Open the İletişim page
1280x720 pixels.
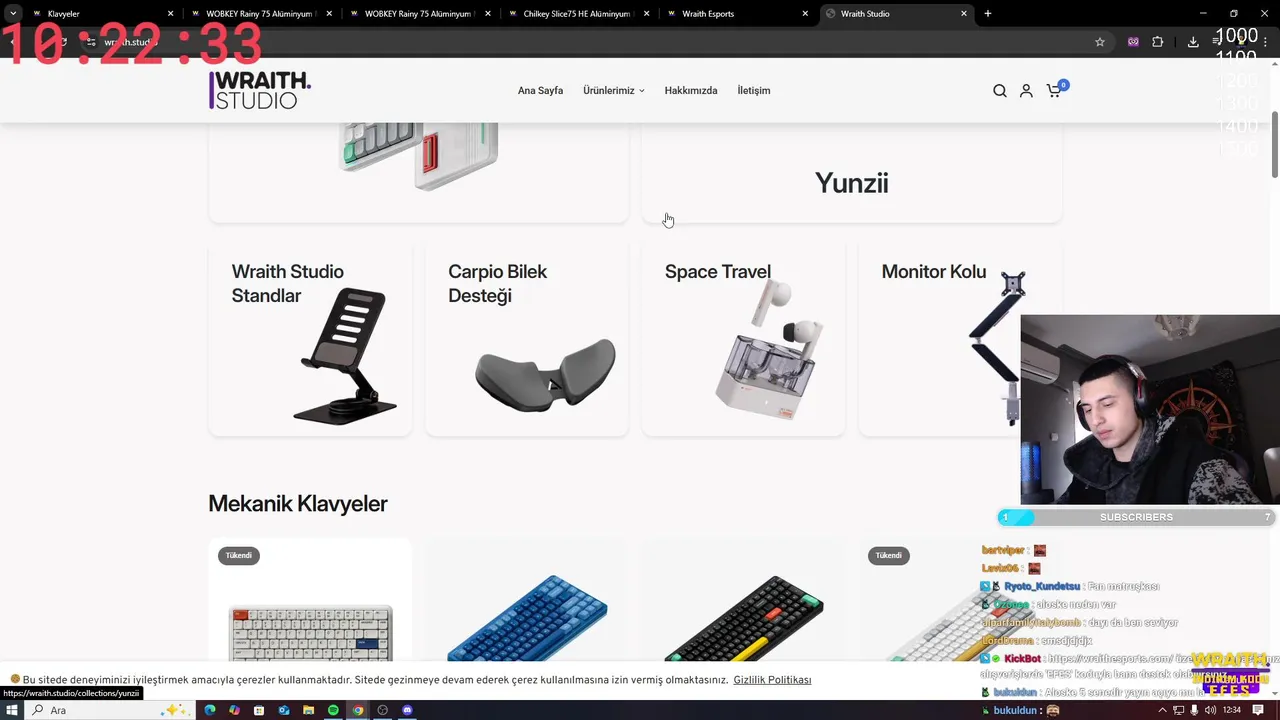[x=754, y=90]
